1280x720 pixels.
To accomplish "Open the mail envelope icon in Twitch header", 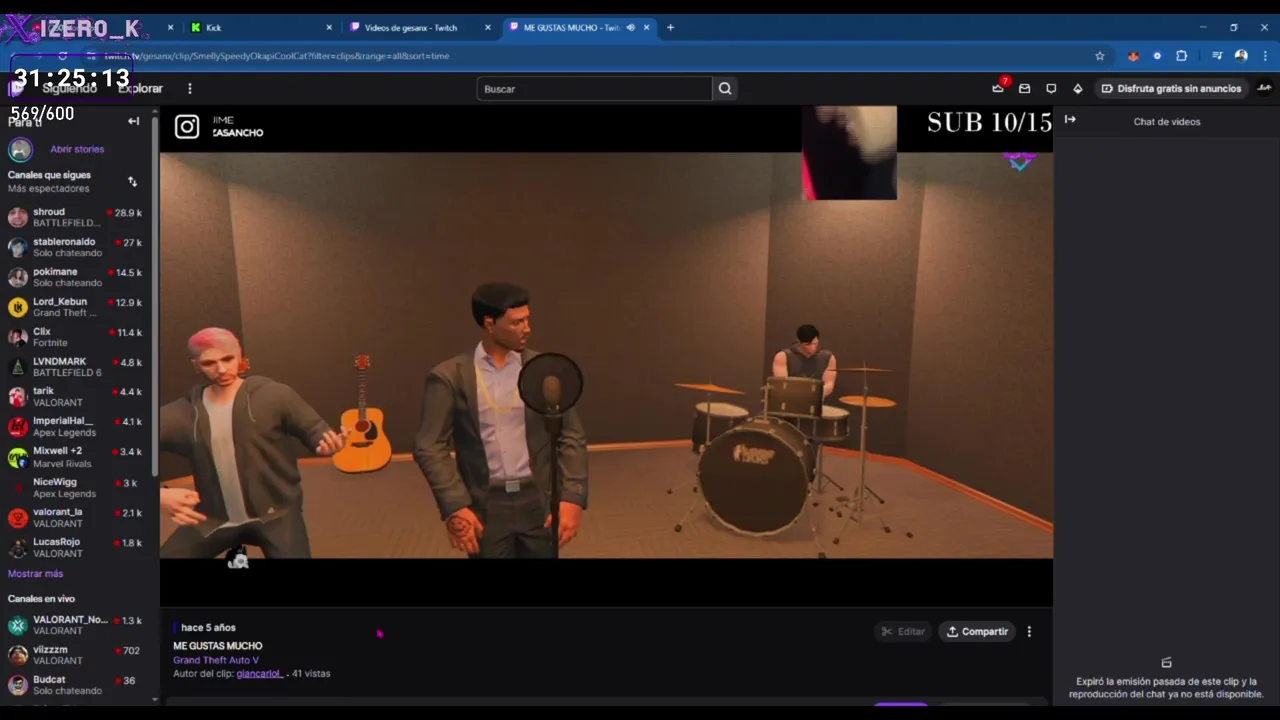I will [1024, 89].
